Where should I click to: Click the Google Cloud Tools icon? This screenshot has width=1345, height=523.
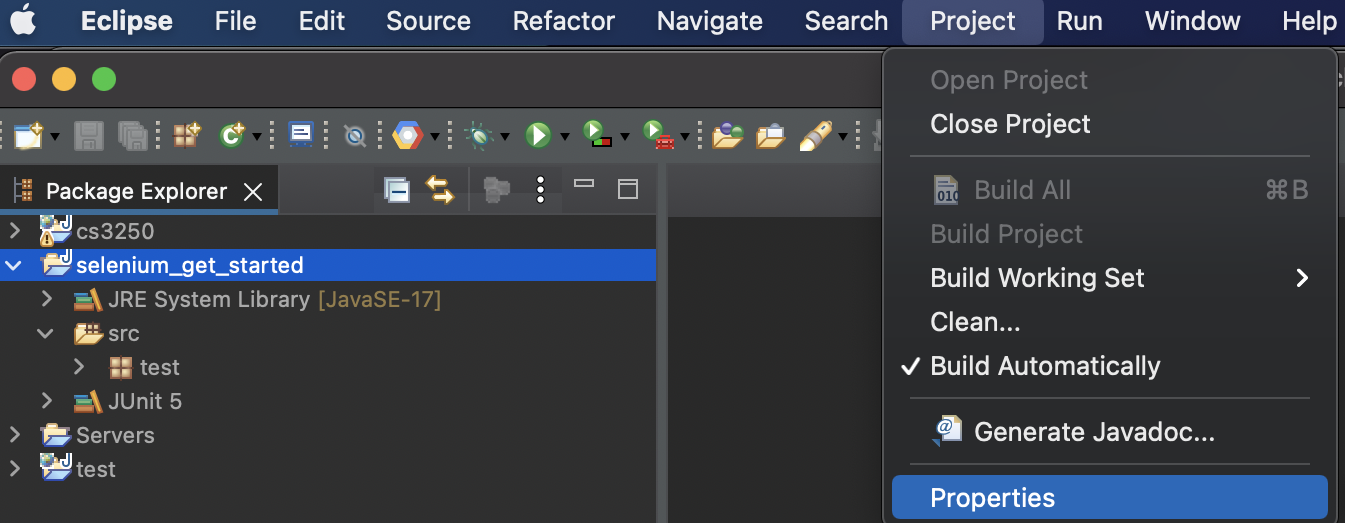(x=407, y=135)
